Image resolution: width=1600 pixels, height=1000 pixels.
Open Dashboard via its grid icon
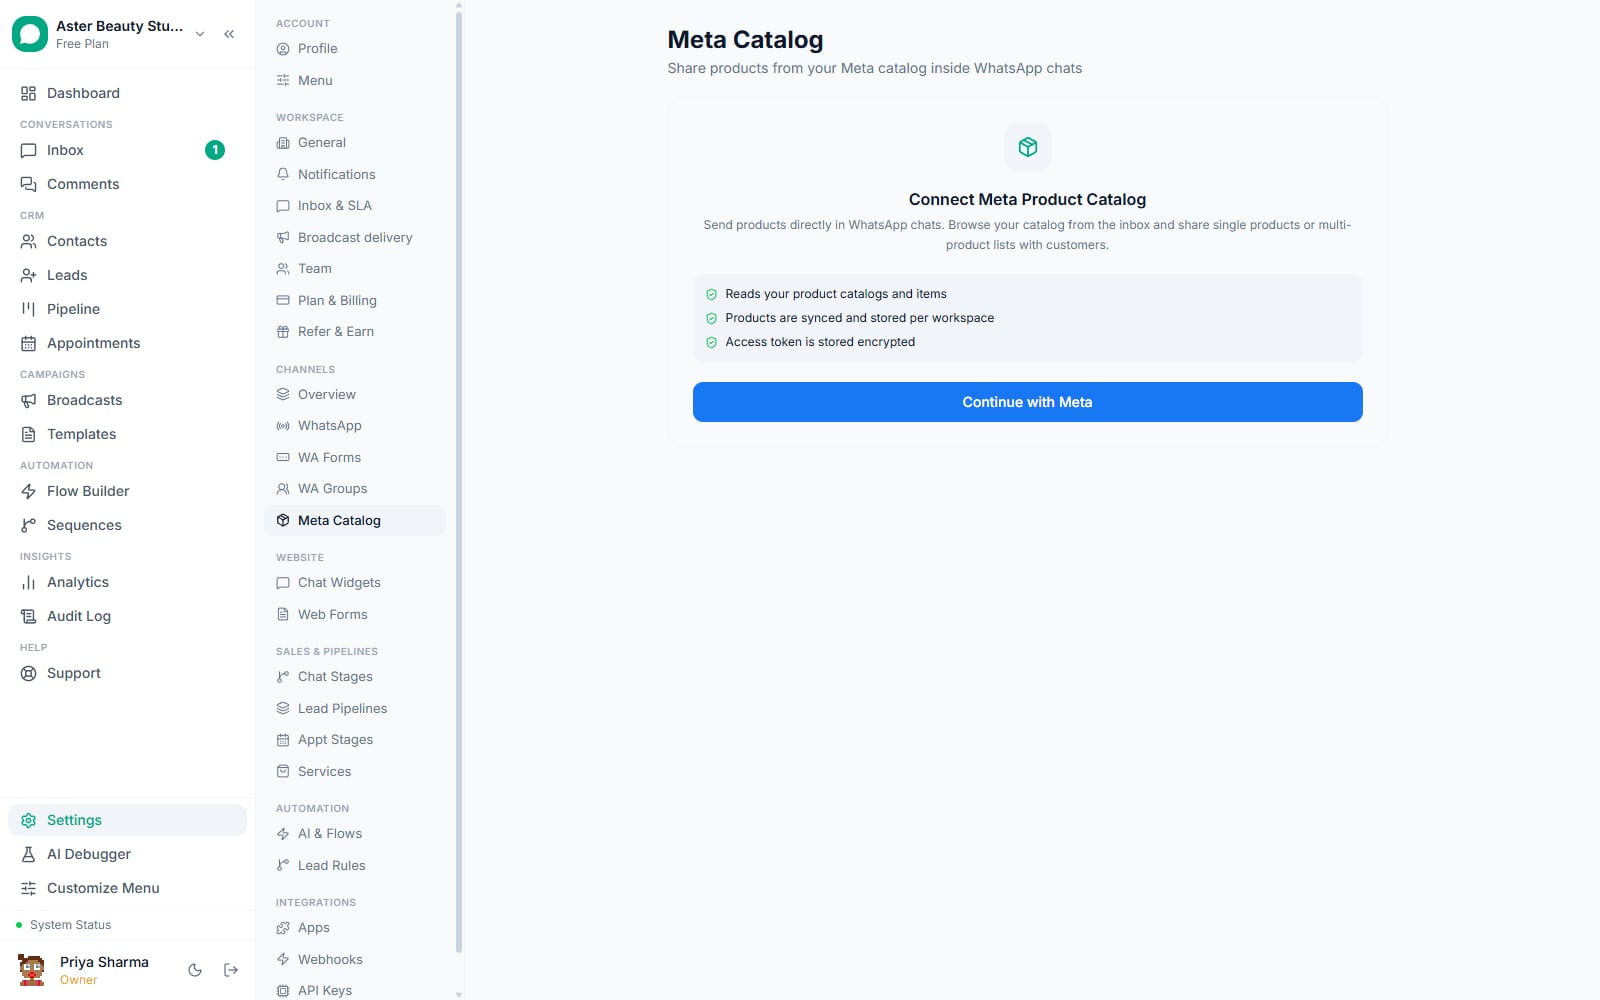point(28,93)
